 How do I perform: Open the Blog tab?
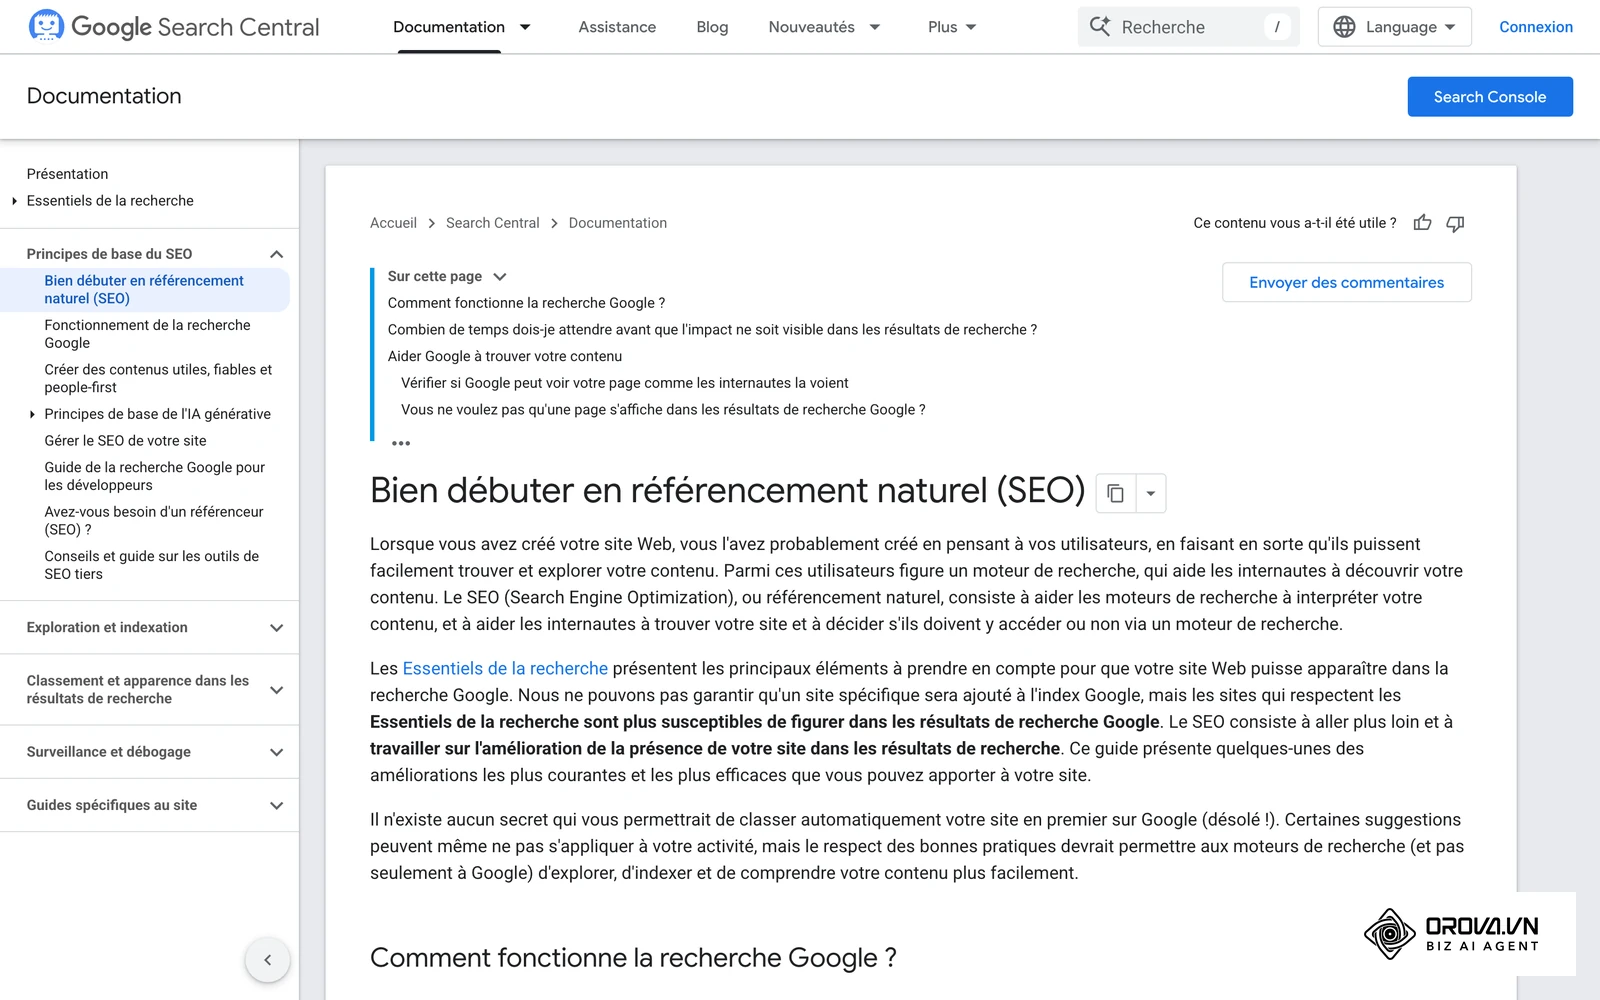click(x=712, y=27)
